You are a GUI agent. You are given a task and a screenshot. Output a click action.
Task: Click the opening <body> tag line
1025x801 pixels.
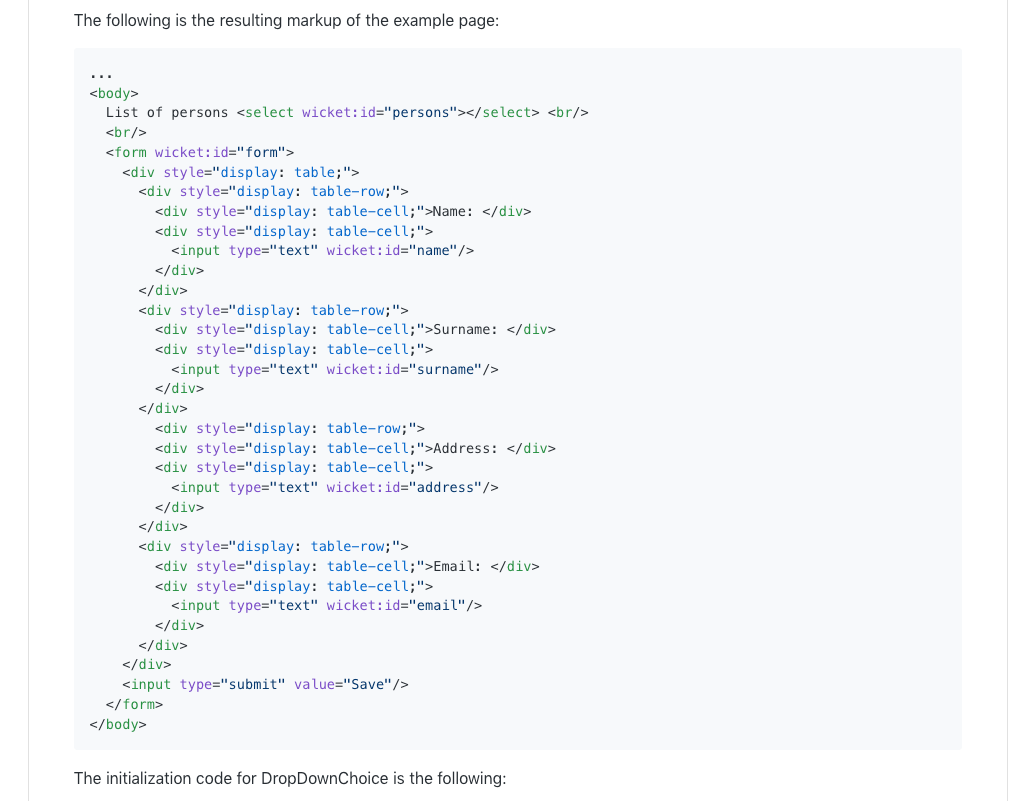point(114,94)
